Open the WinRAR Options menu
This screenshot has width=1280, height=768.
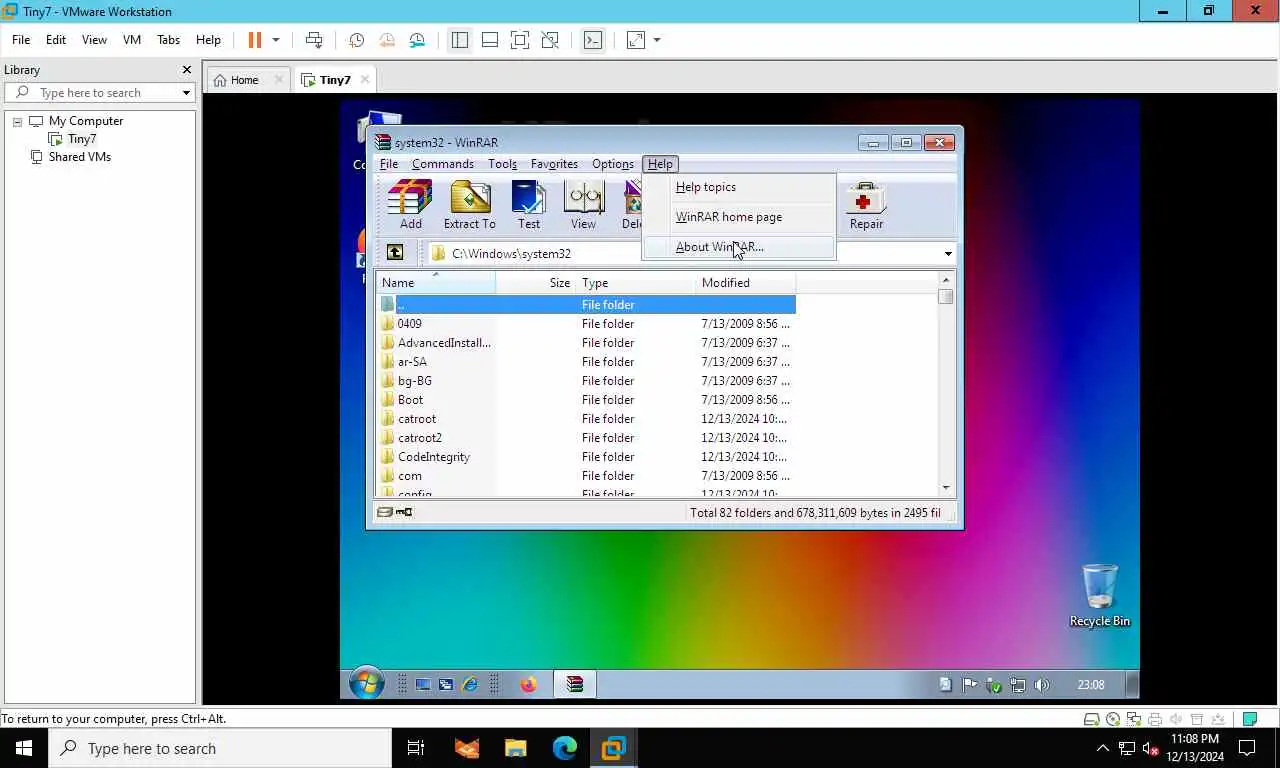coord(612,164)
